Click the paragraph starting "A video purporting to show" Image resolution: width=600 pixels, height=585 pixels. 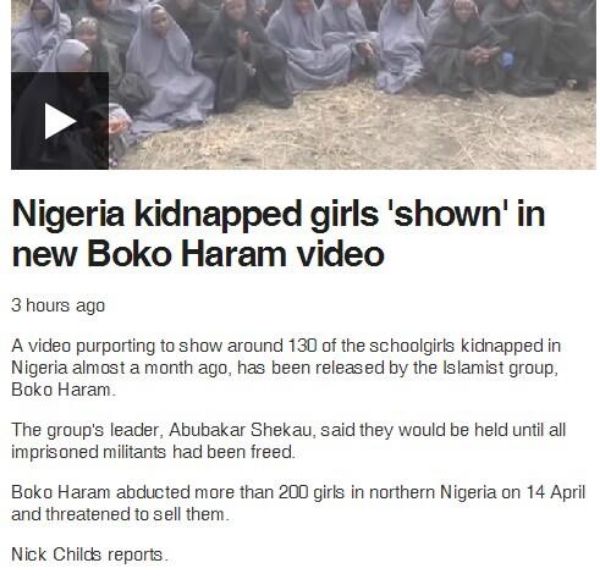(286, 368)
